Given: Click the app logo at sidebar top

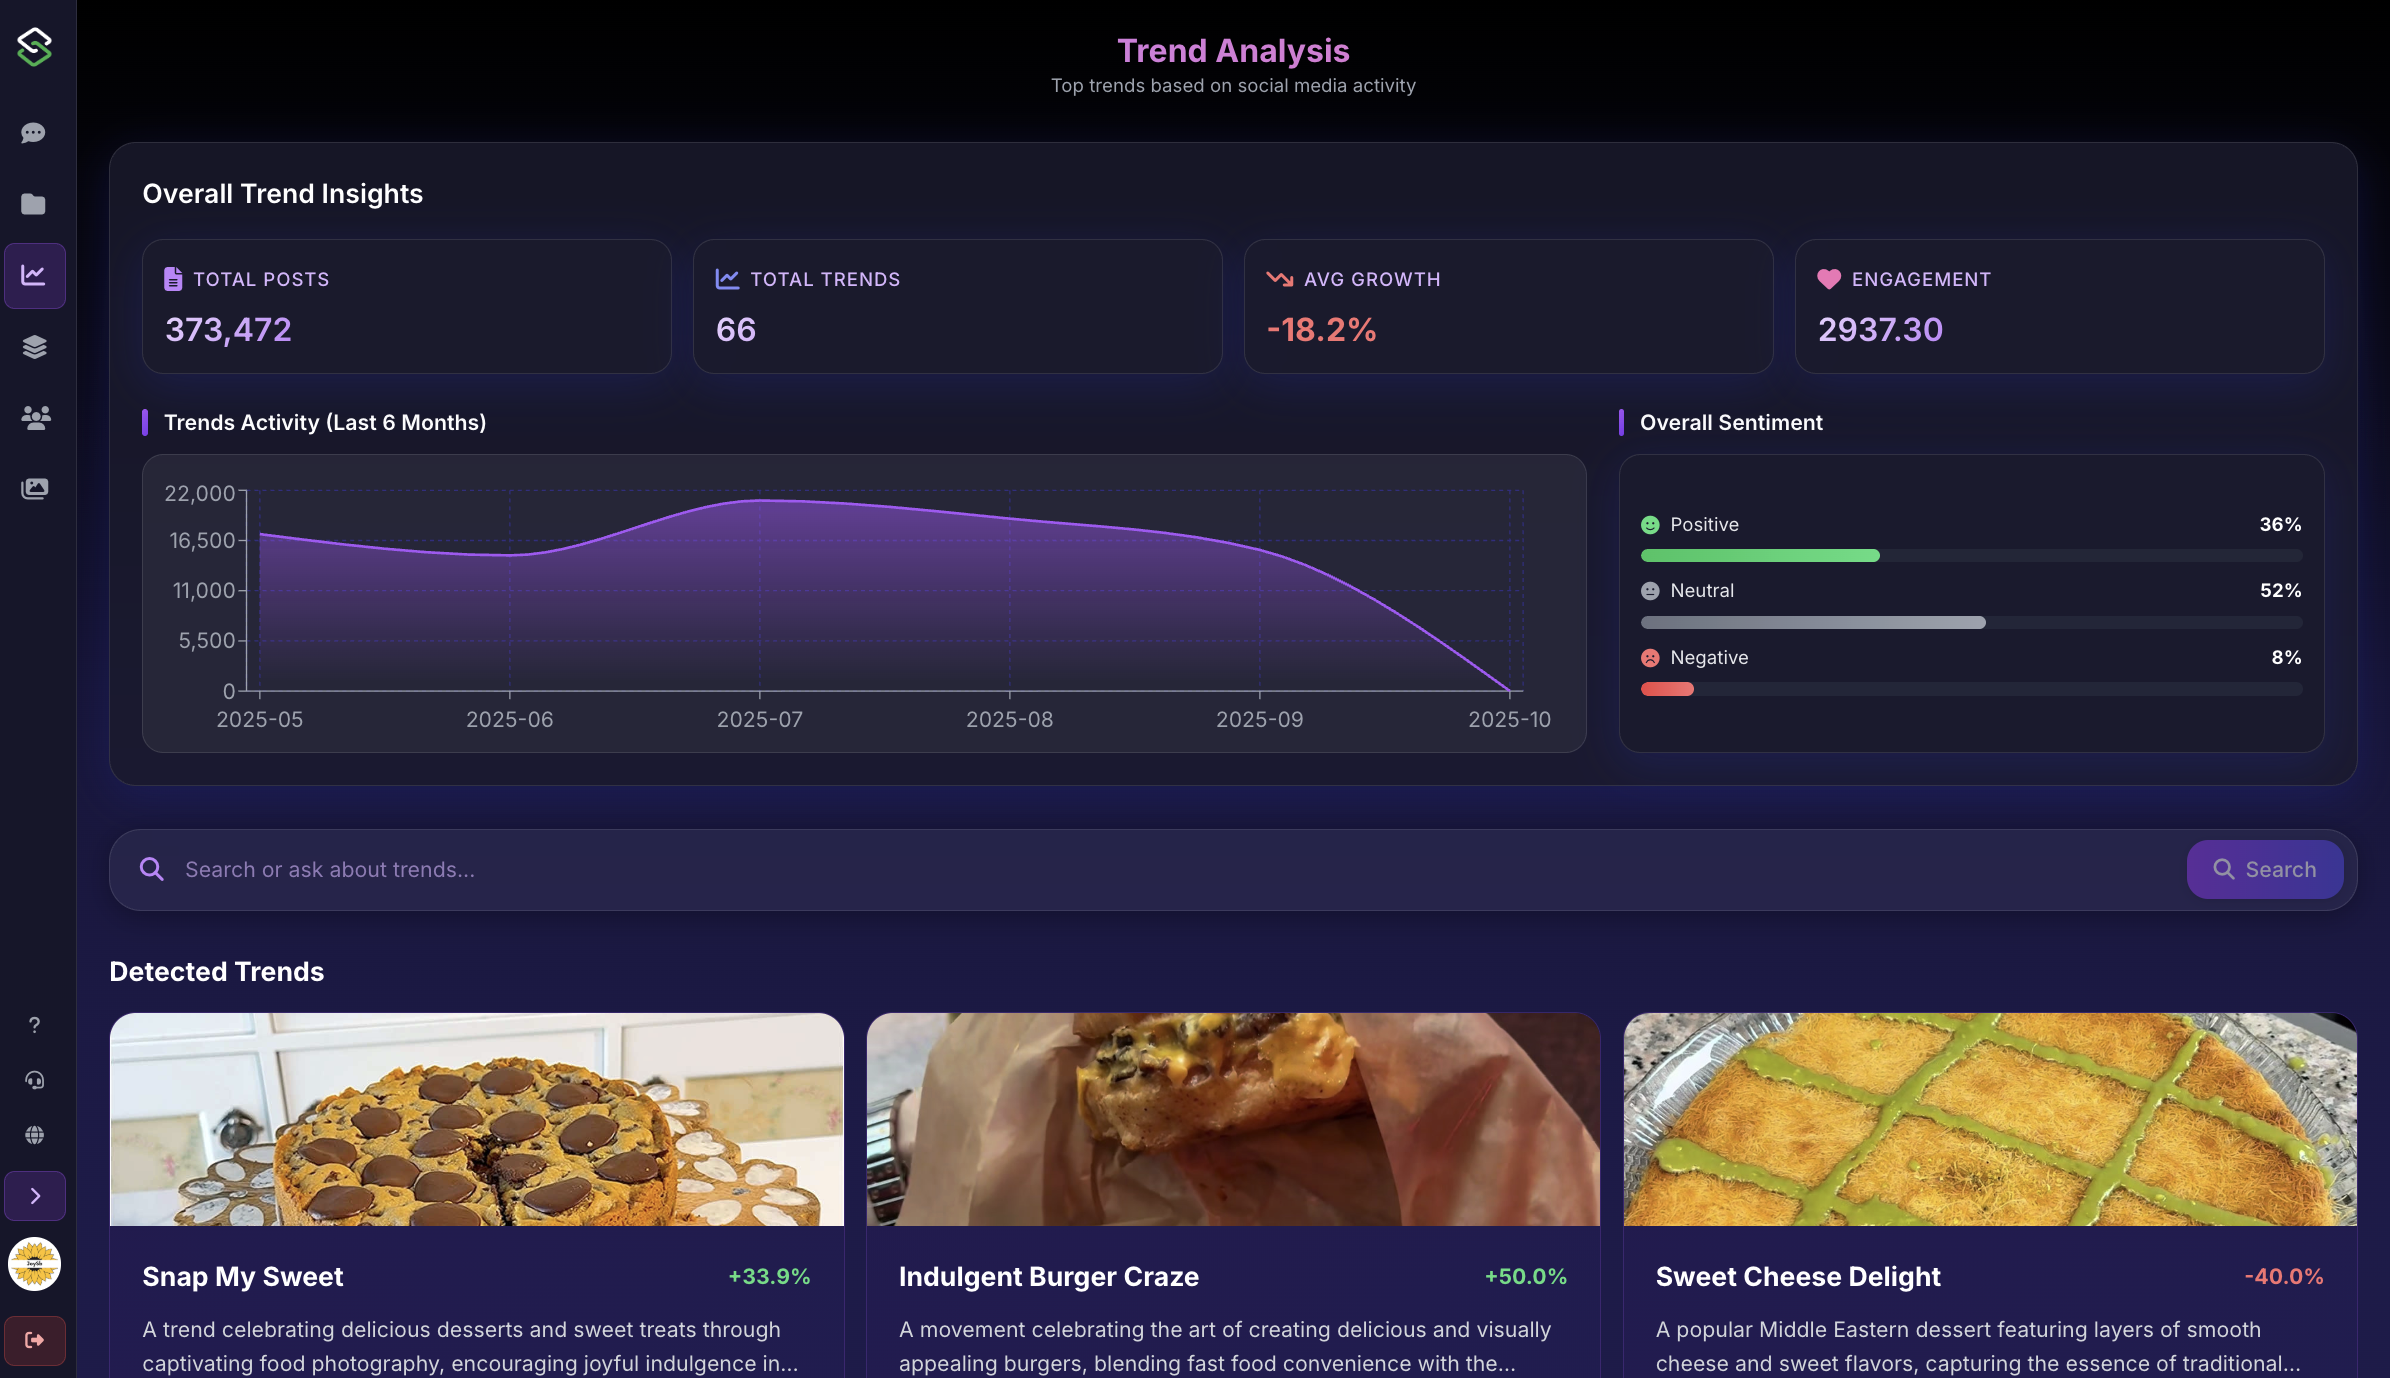Looking at the screenshot, I should (x=33, y=45).
